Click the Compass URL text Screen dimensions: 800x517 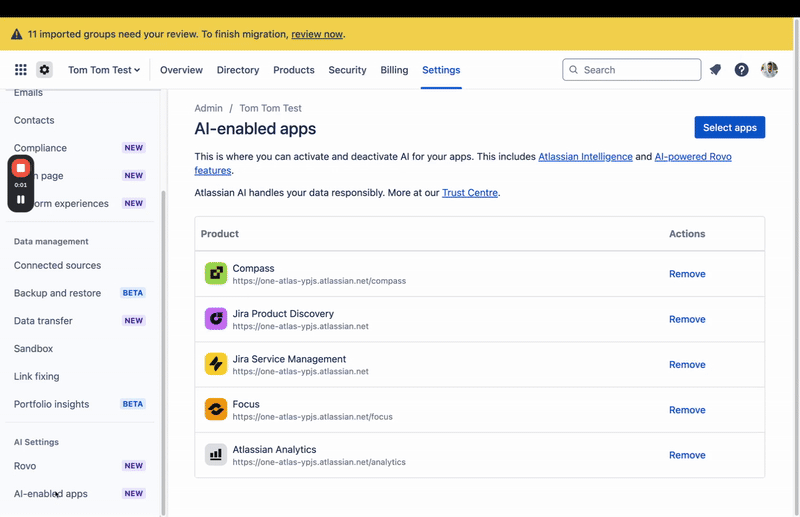point(319,281)
